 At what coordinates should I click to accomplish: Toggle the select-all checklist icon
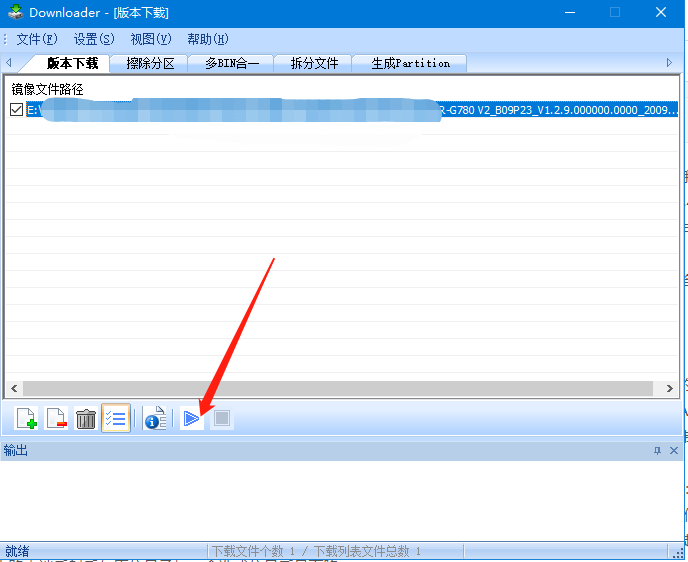115,419
